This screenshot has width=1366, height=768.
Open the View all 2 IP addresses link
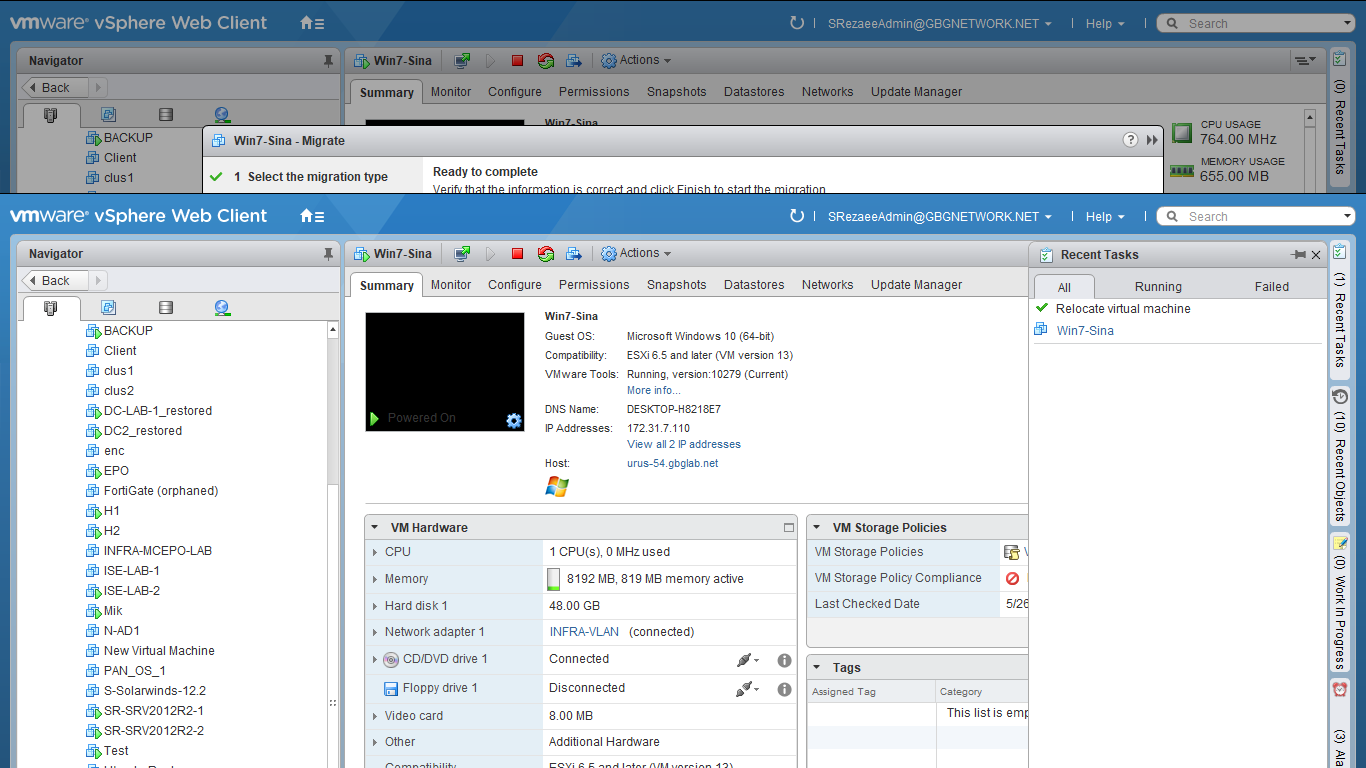pos(684,444)
